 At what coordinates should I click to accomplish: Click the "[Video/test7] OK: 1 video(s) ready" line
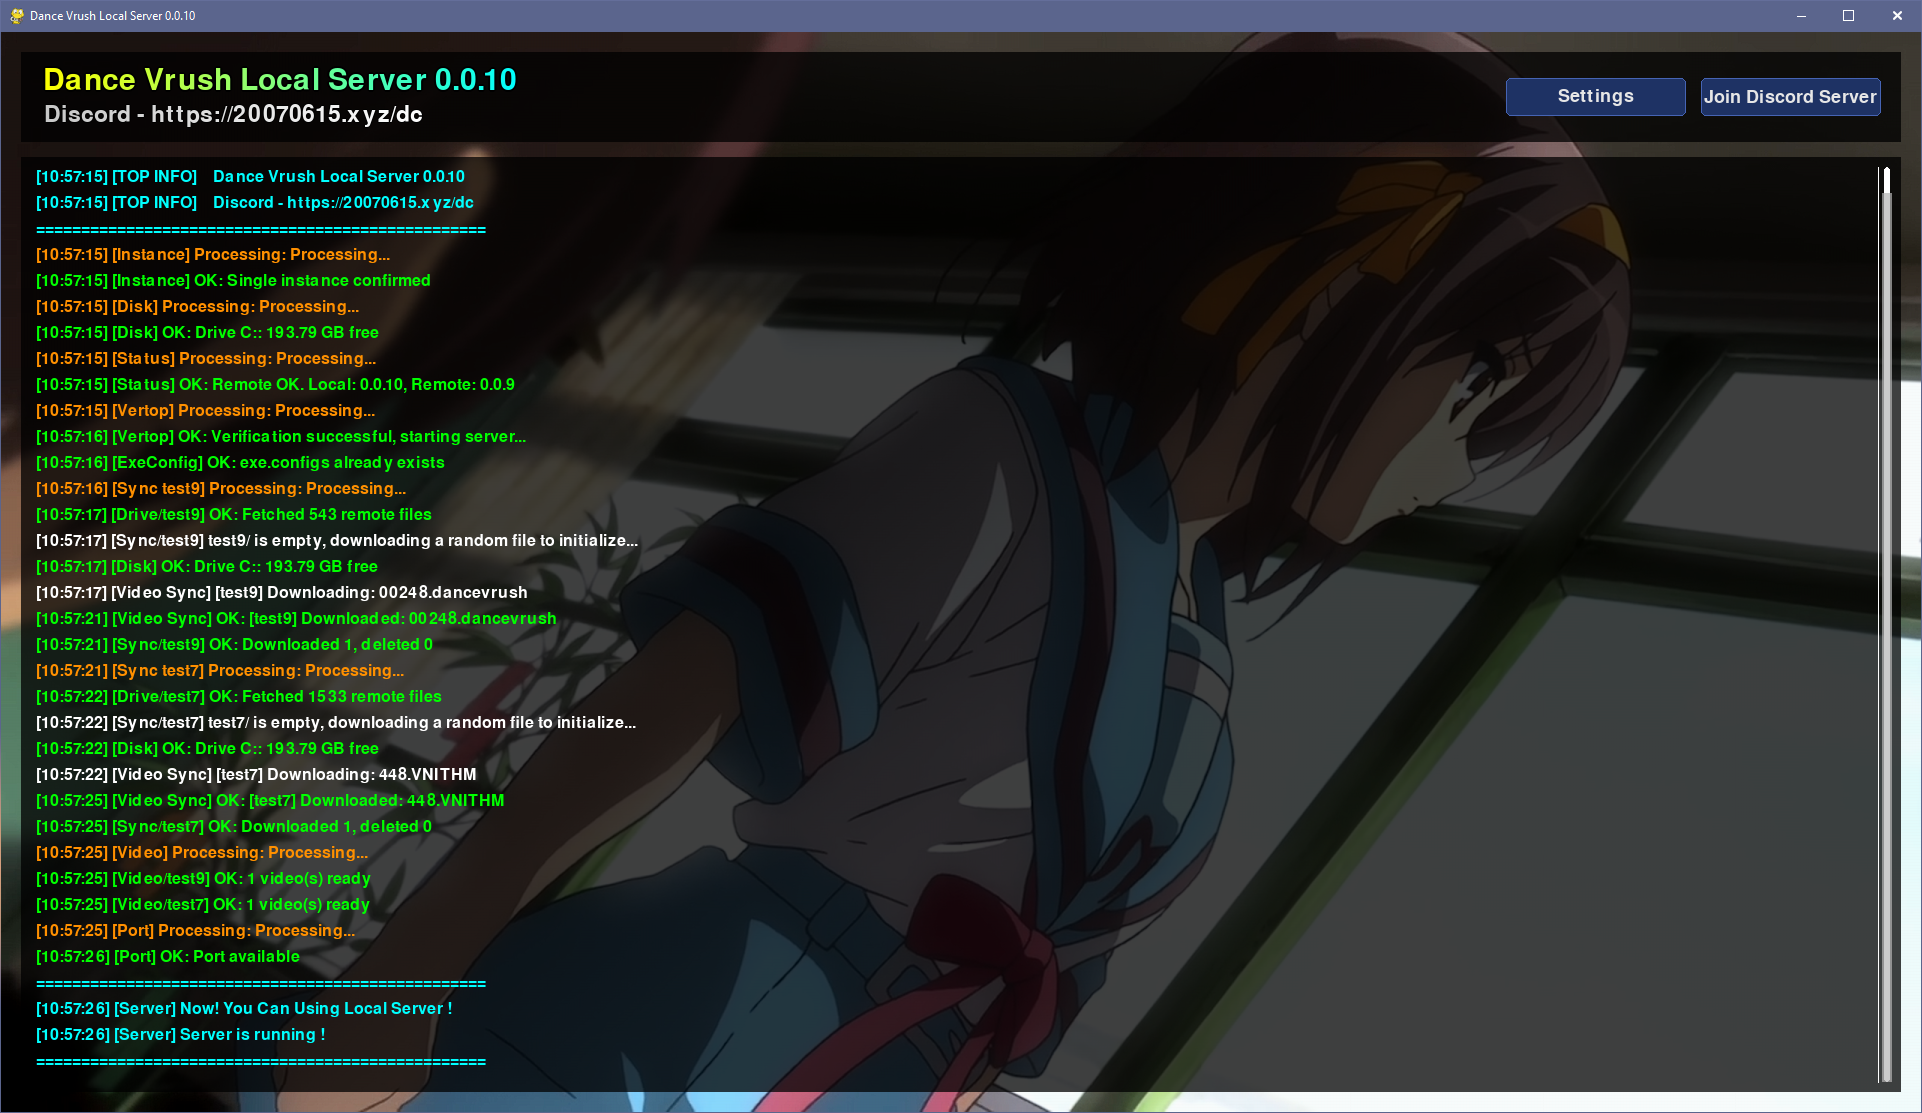click(203, 905)
